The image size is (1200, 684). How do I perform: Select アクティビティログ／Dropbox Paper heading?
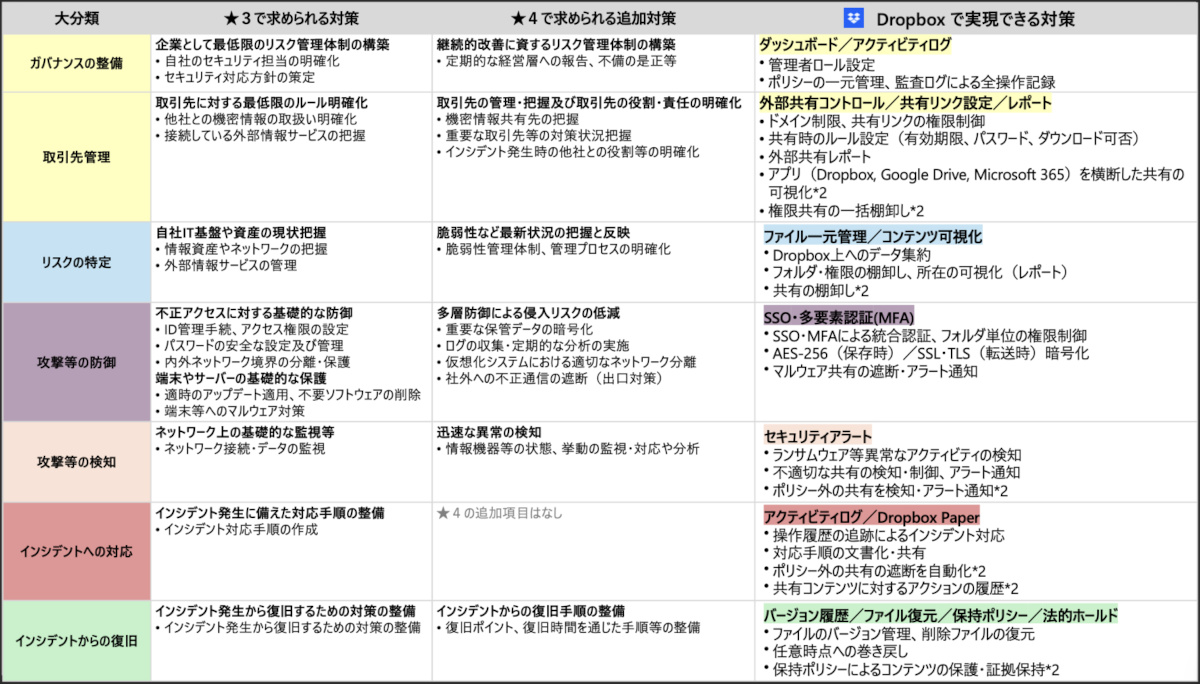(x=871, y=516)
